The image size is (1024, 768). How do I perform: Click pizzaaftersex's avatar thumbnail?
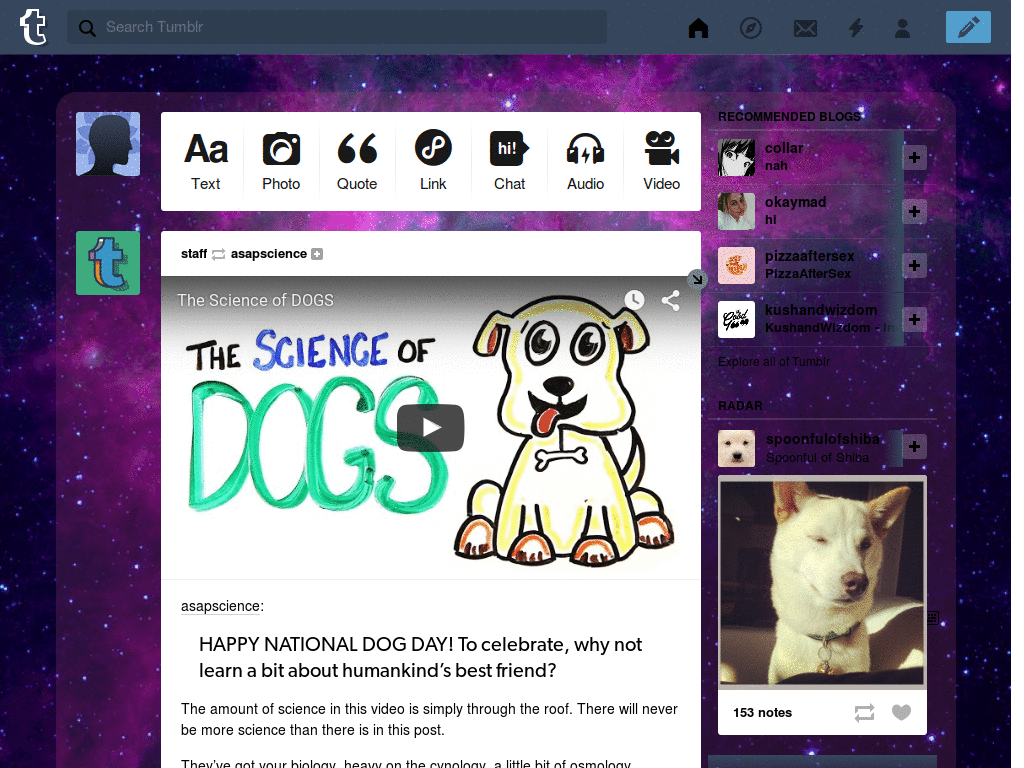point(736,265)
